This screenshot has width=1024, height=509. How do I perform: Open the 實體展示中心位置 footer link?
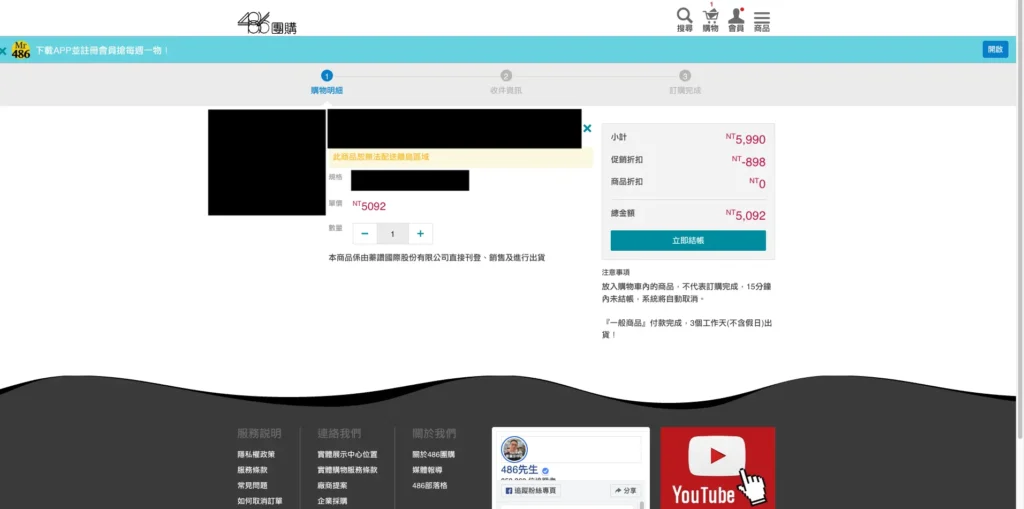click(347, 454)
